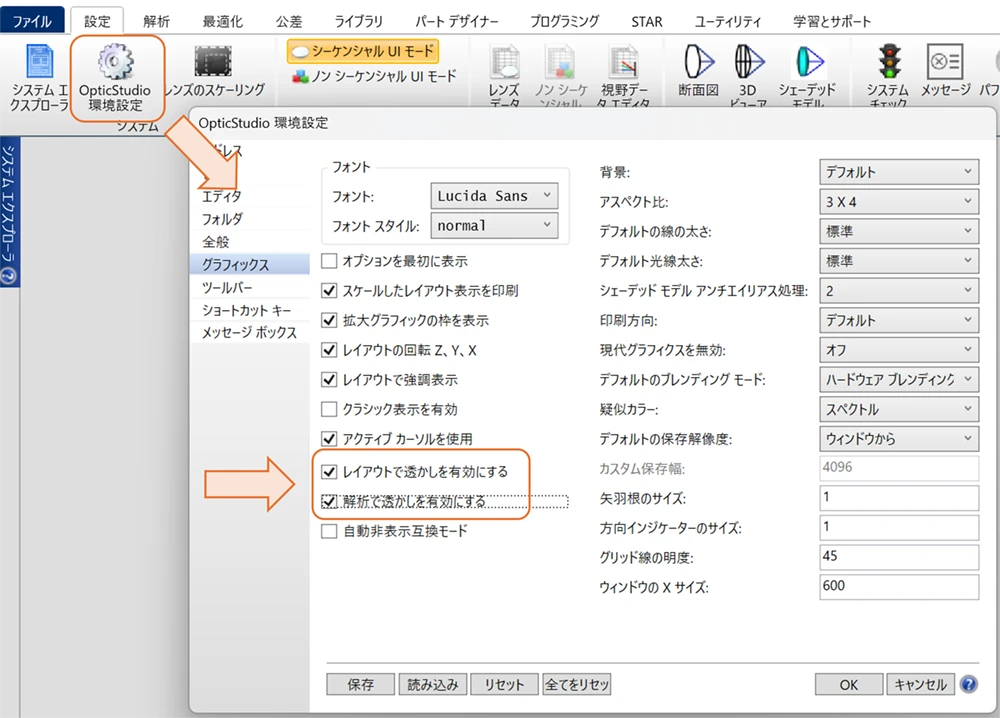The image size is (1000, 718).
Task: Toggle レイアウトで透かしを有効にする checkbox
Action: [x=329, y=472]
